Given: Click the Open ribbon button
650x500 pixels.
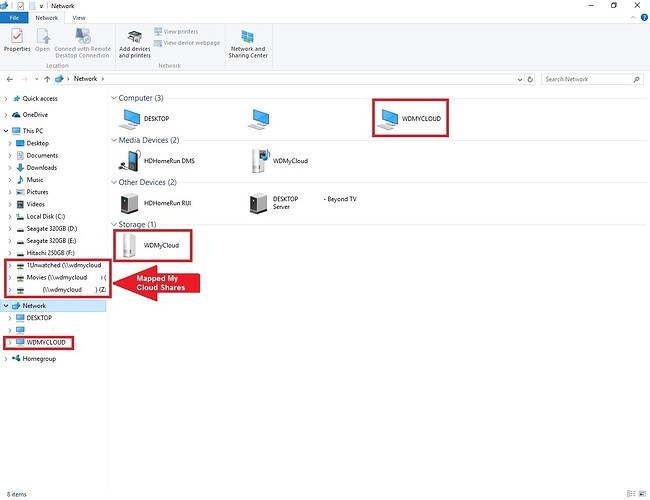Looking at the screenshot, I should point(42,40).
